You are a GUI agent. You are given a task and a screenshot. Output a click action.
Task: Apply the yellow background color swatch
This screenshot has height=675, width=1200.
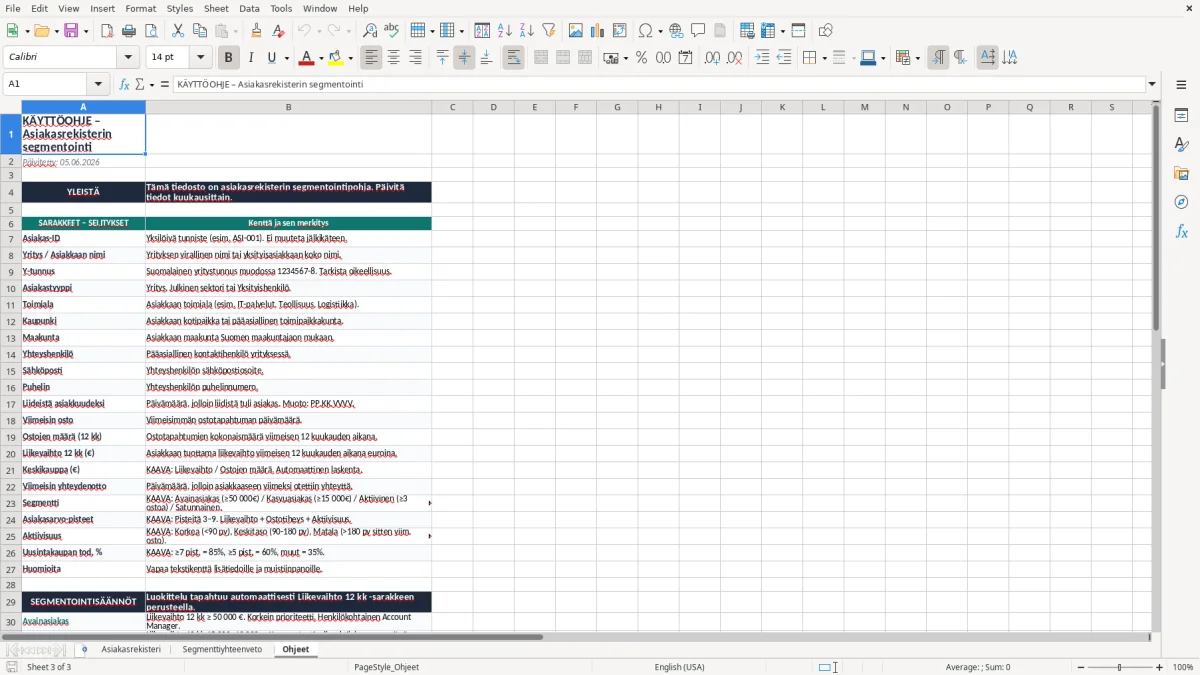click(x=336, y=58)
